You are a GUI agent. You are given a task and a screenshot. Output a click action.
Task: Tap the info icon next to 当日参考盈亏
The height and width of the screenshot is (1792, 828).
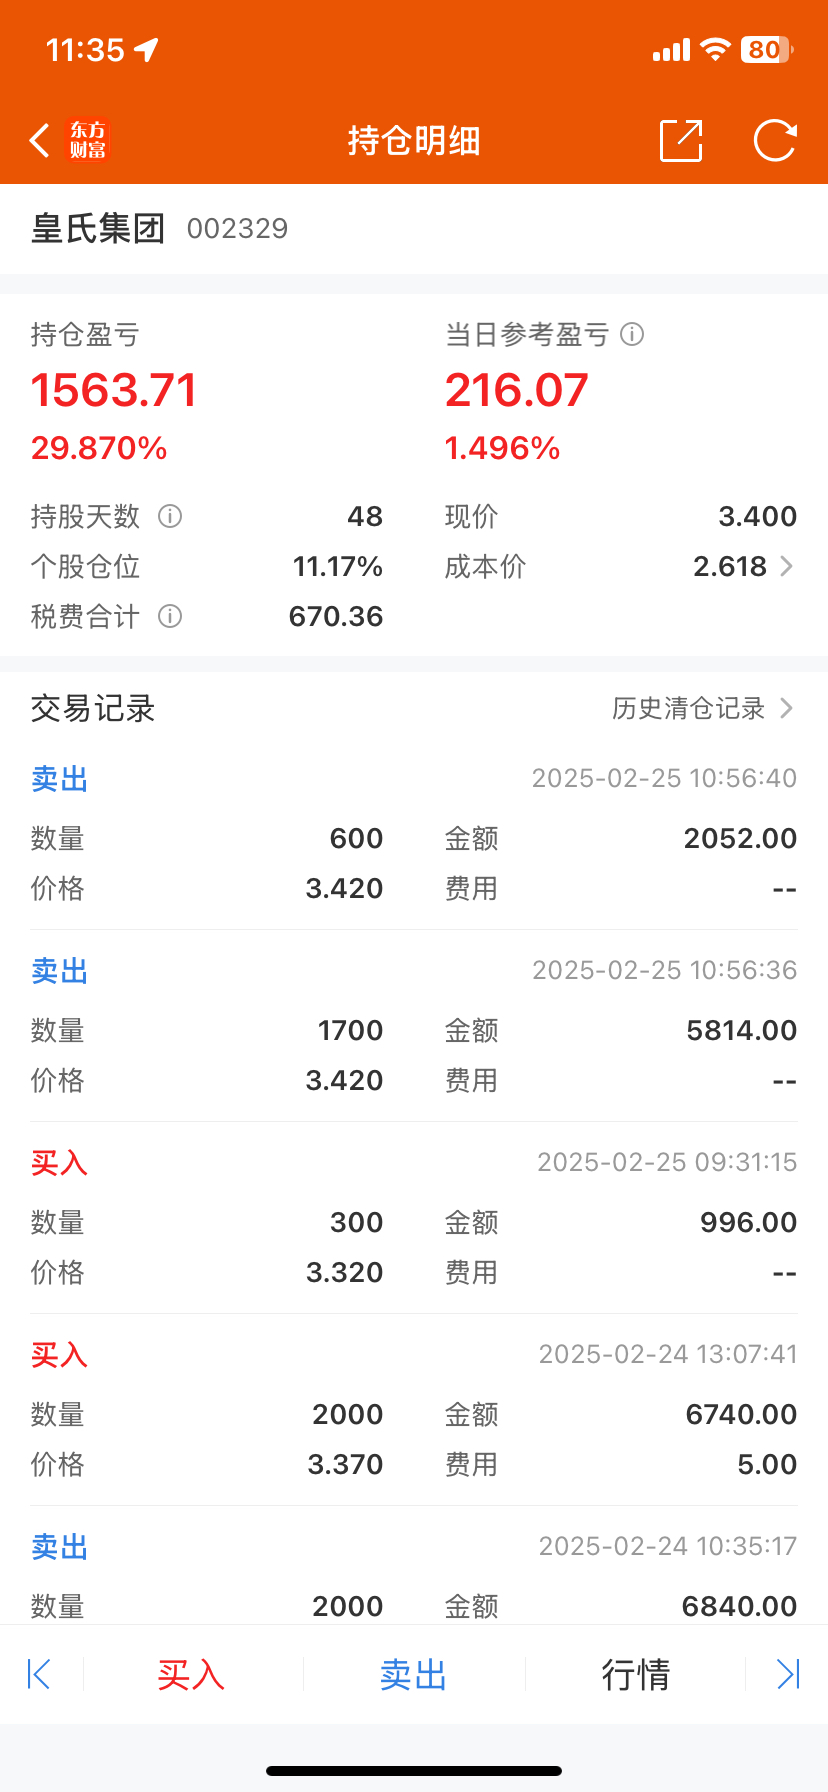(x=632, y=334)
